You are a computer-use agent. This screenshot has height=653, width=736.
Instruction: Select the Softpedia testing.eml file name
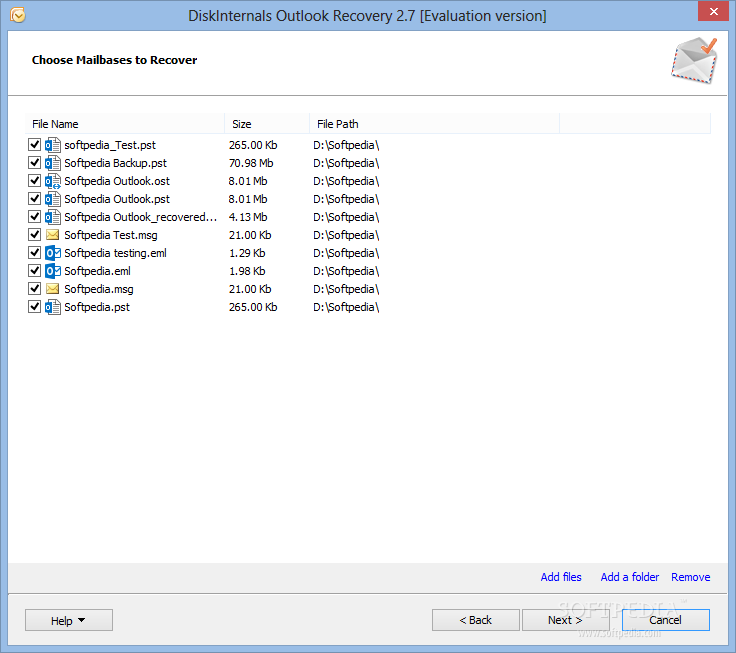(115, 253)
